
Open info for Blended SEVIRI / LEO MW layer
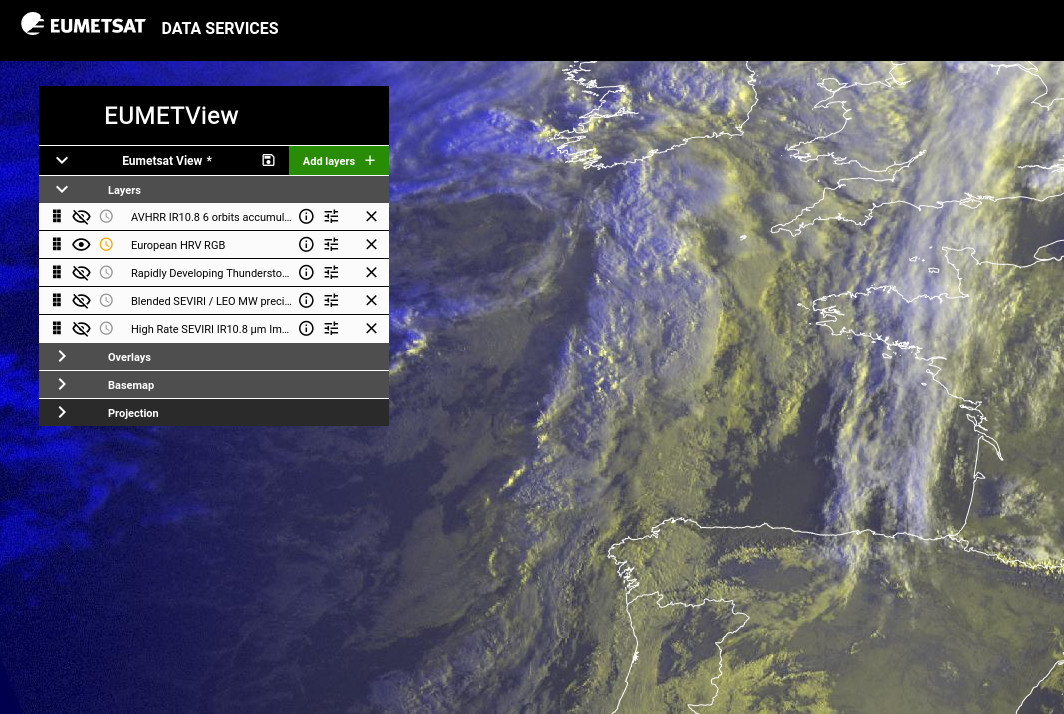[x=307, y=300]
